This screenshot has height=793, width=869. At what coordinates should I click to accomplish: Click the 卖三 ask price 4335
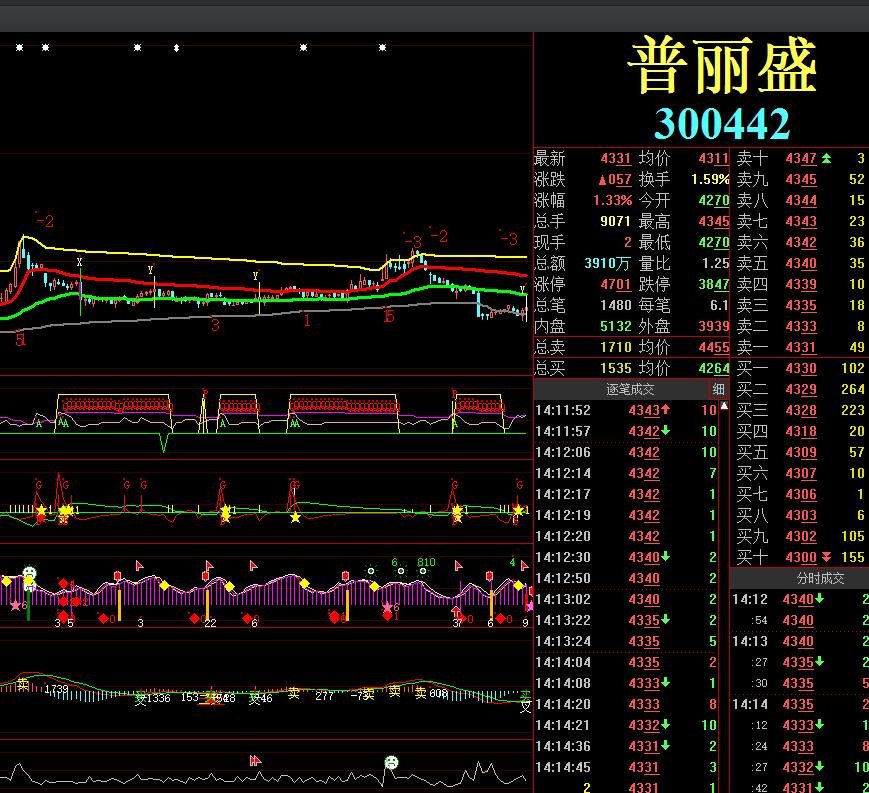[x=801, y=305]
